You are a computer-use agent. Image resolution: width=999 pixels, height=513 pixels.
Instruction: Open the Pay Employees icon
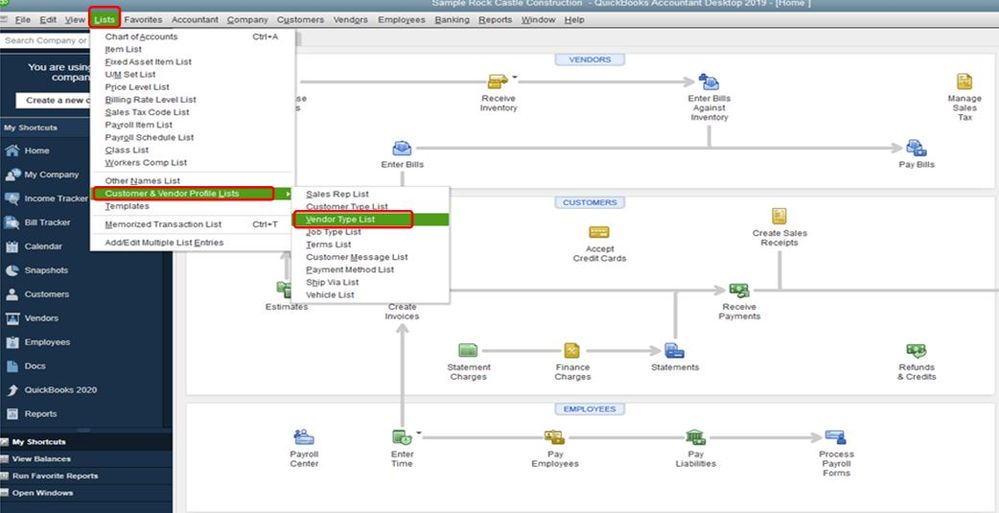tap(554, 438)
